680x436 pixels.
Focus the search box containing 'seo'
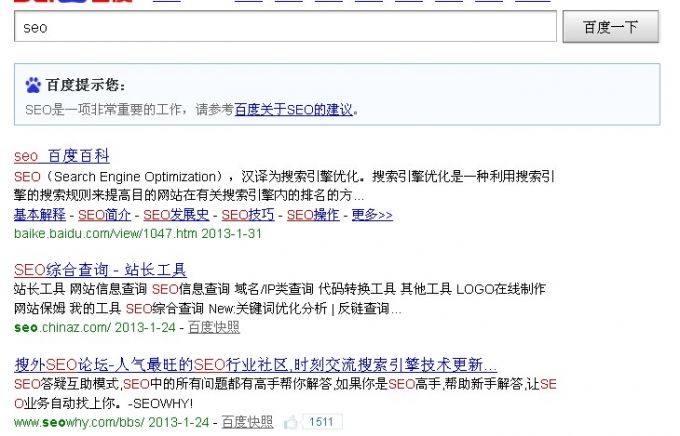(284, 27)
